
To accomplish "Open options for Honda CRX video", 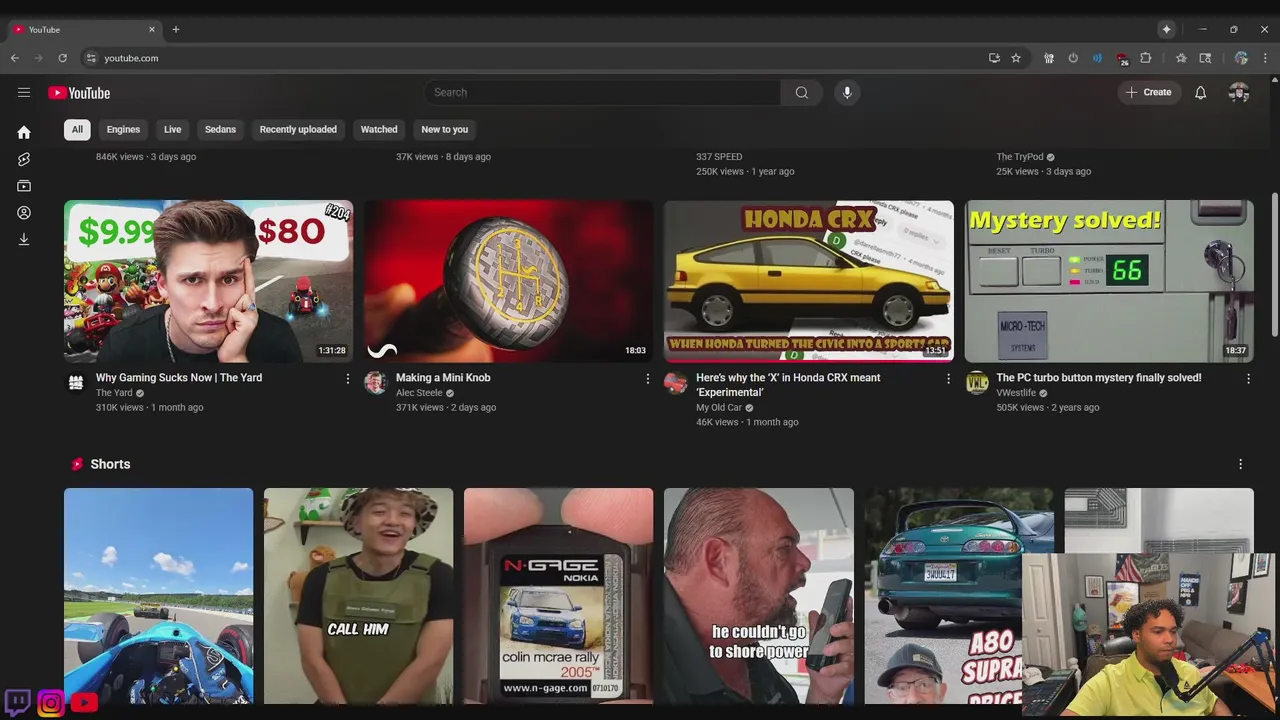I will click(x=948, y=379).
